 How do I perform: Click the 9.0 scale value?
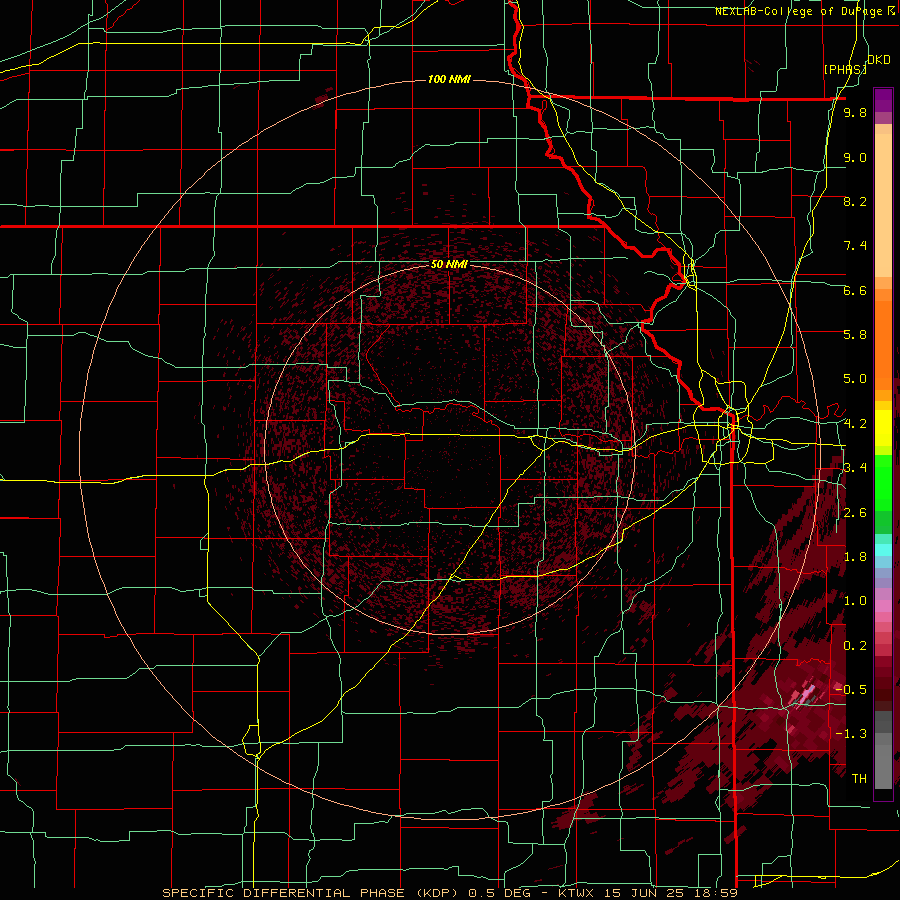(855, 157)
